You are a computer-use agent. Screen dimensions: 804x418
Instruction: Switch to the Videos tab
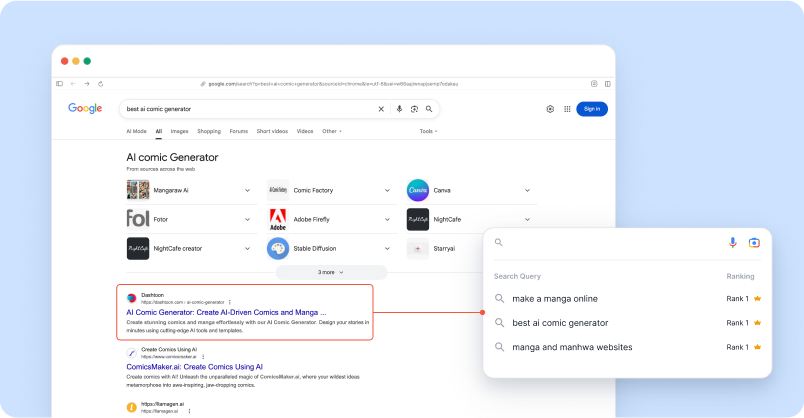click(x=305, y=131)
